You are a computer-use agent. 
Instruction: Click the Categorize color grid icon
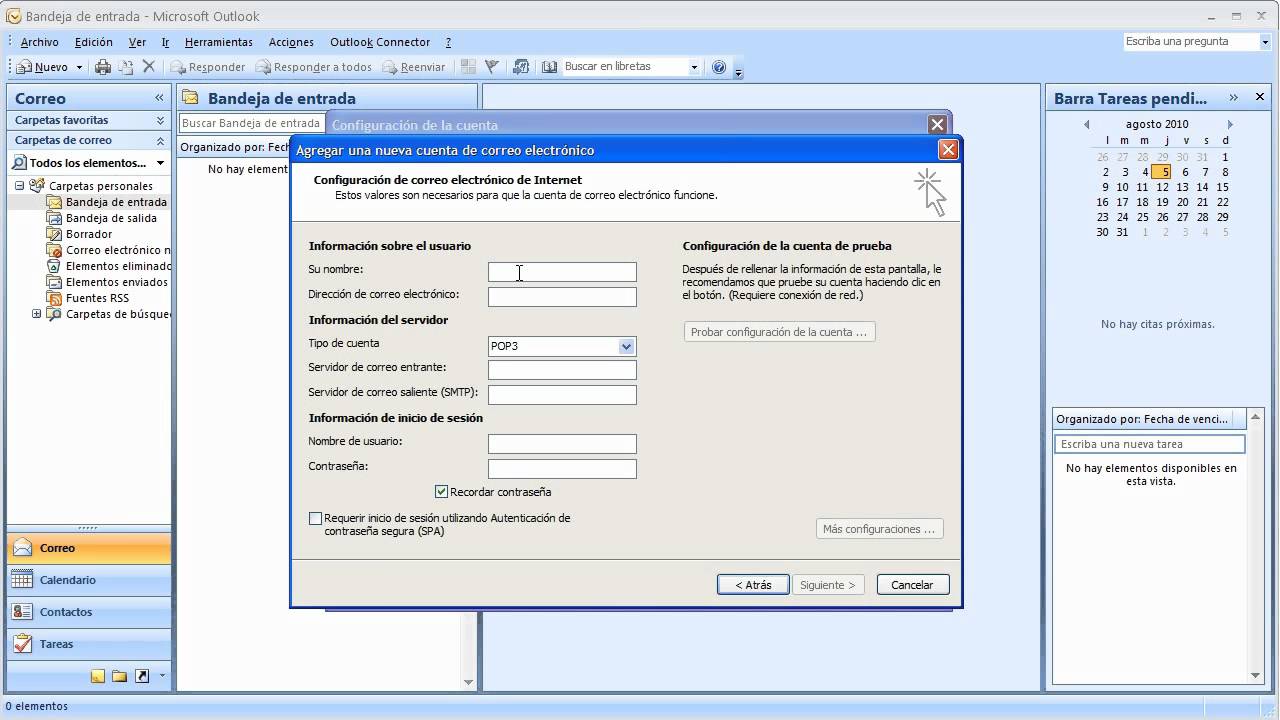[468, 67]
